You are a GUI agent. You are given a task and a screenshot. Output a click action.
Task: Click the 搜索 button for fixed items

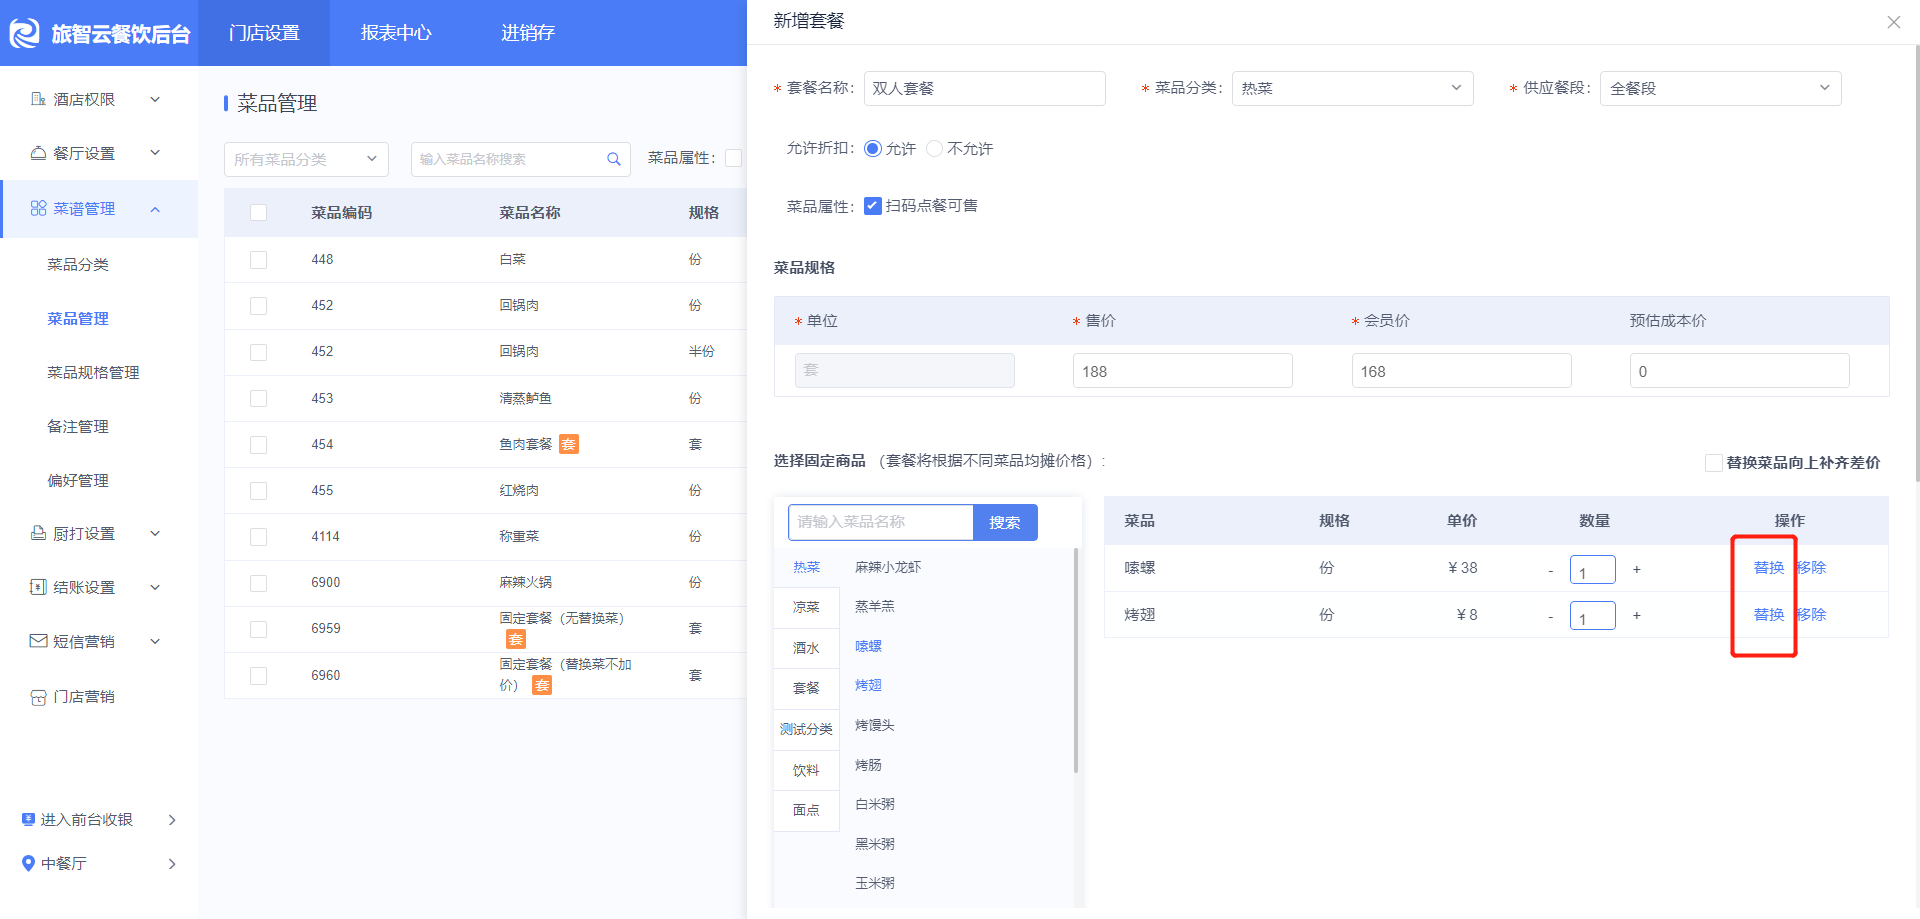pos(1005,522)
